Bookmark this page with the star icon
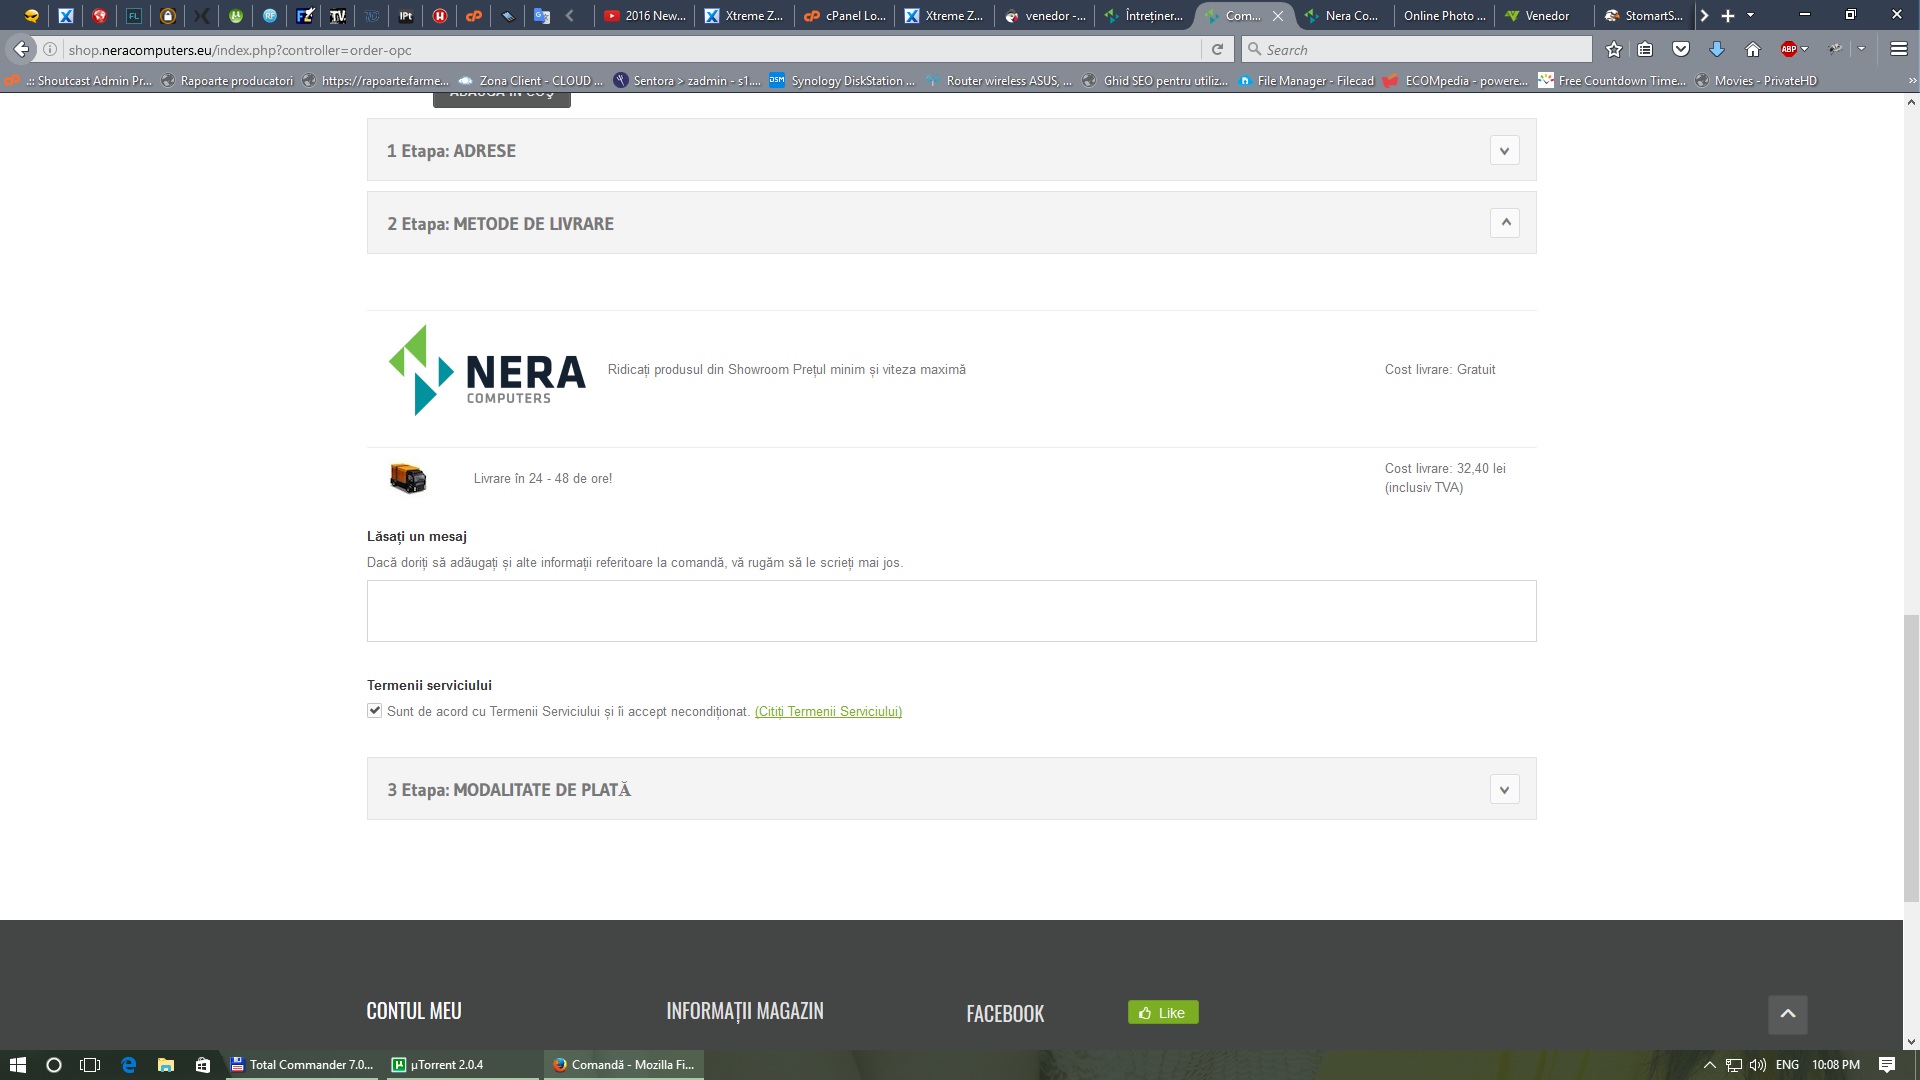 click(x=1613, y=49)
